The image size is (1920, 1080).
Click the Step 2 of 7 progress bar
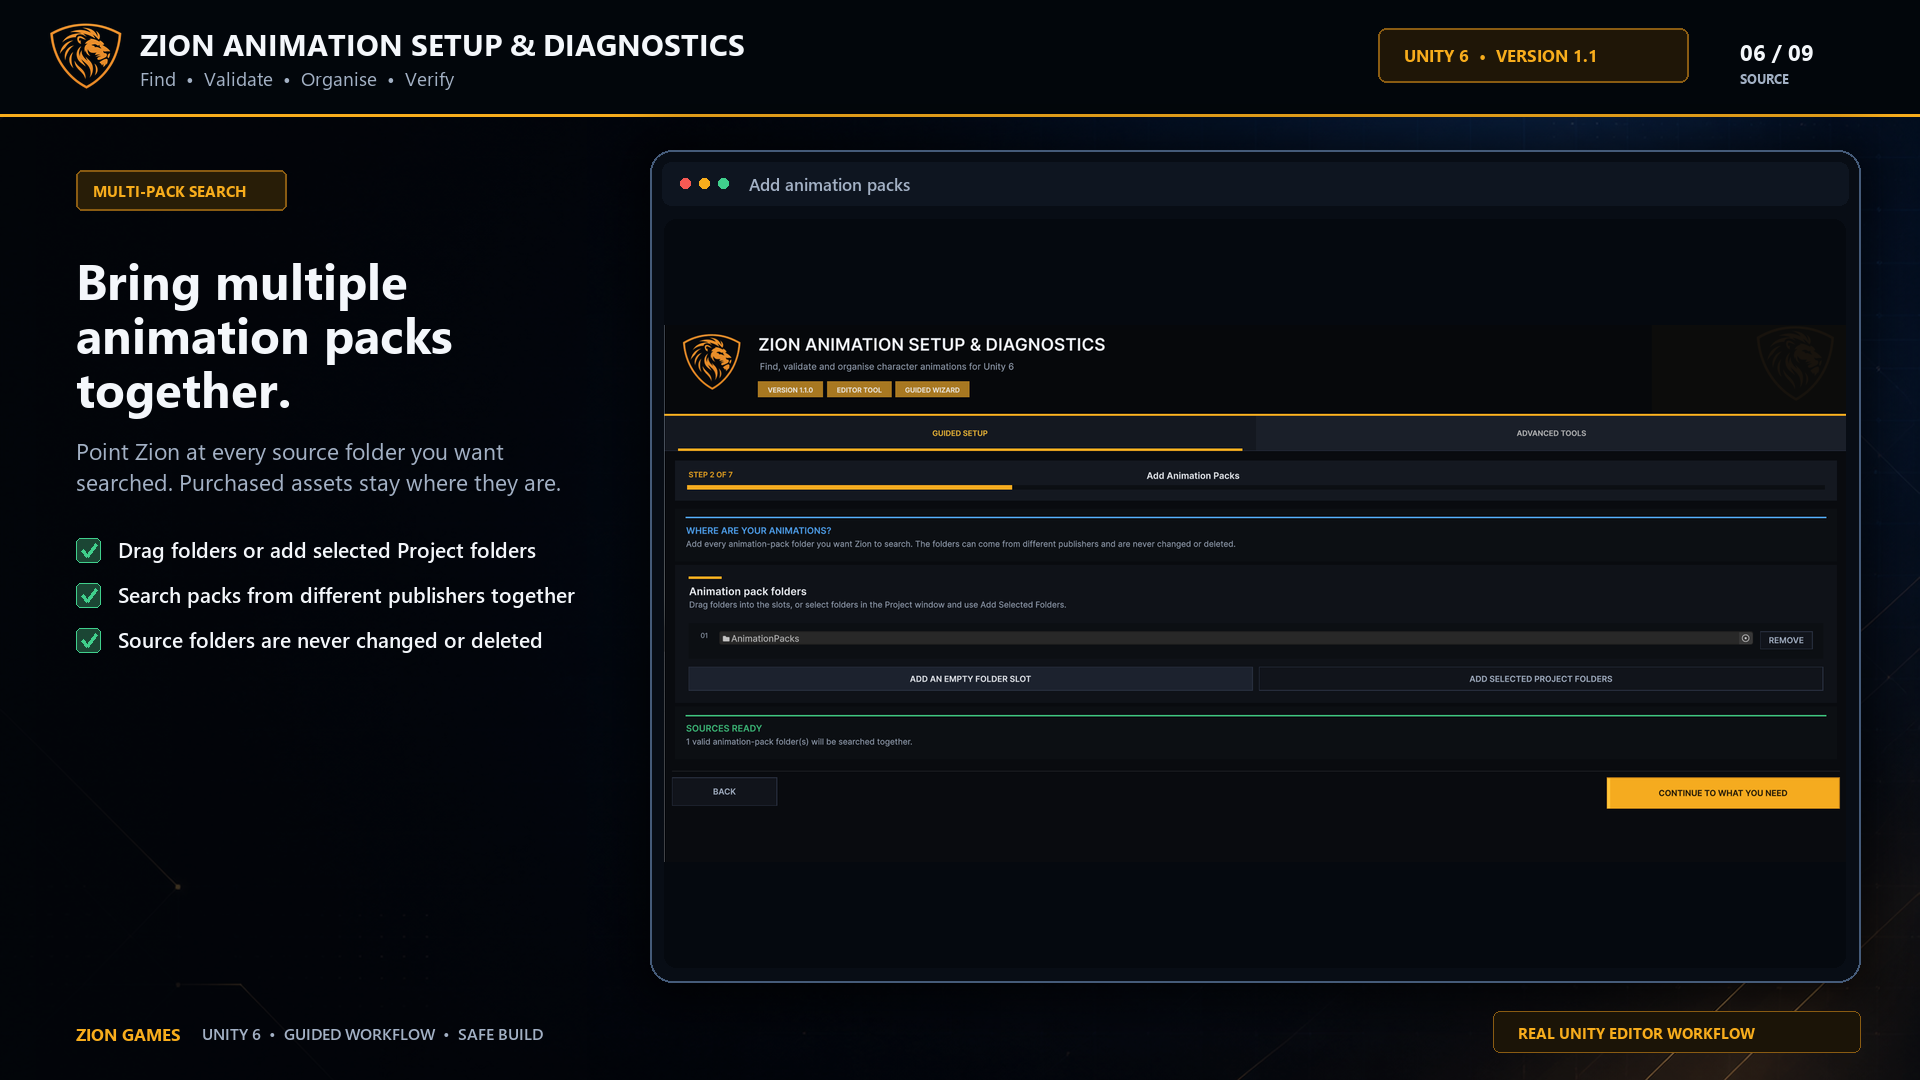pyautogui.click(x=1256, y=487)
